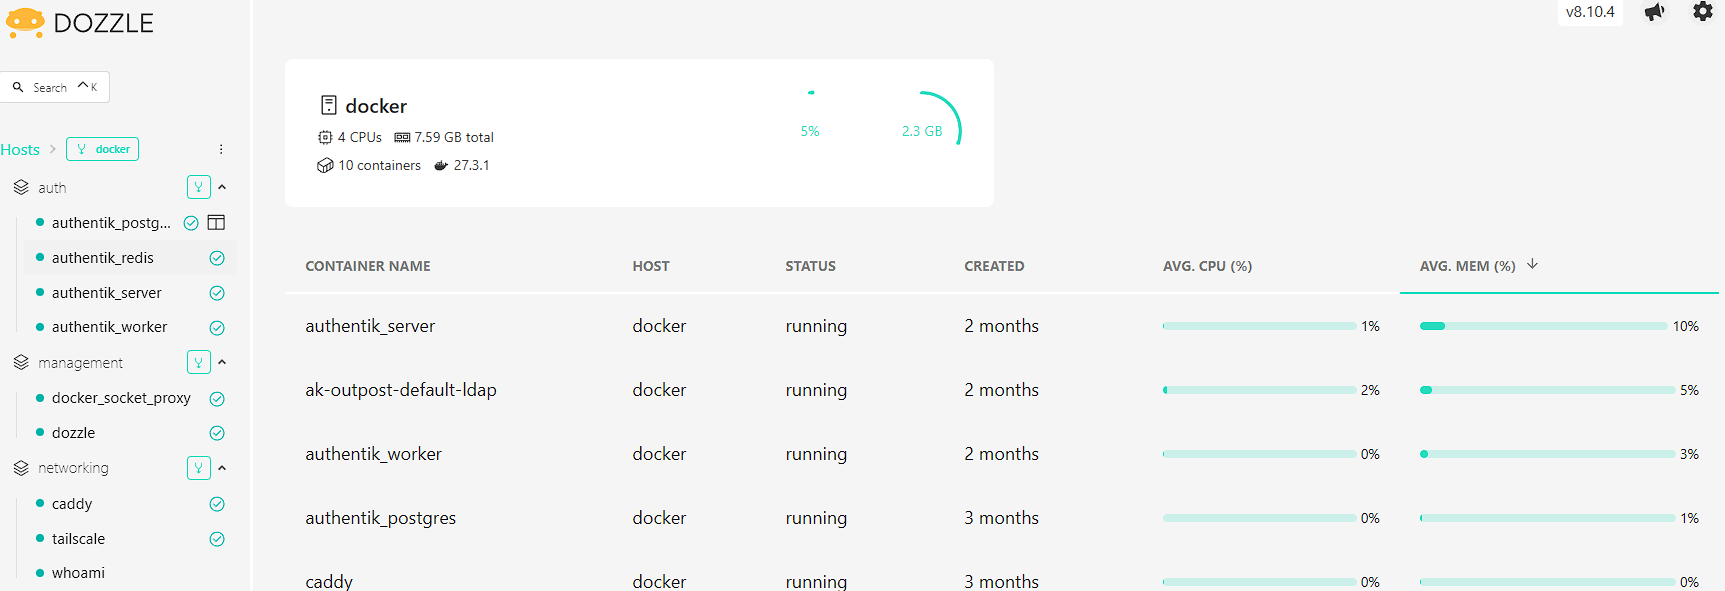Click '10 containers' text in host card
The height and width of the screenshot is (591, 1725).
[379, 166]
